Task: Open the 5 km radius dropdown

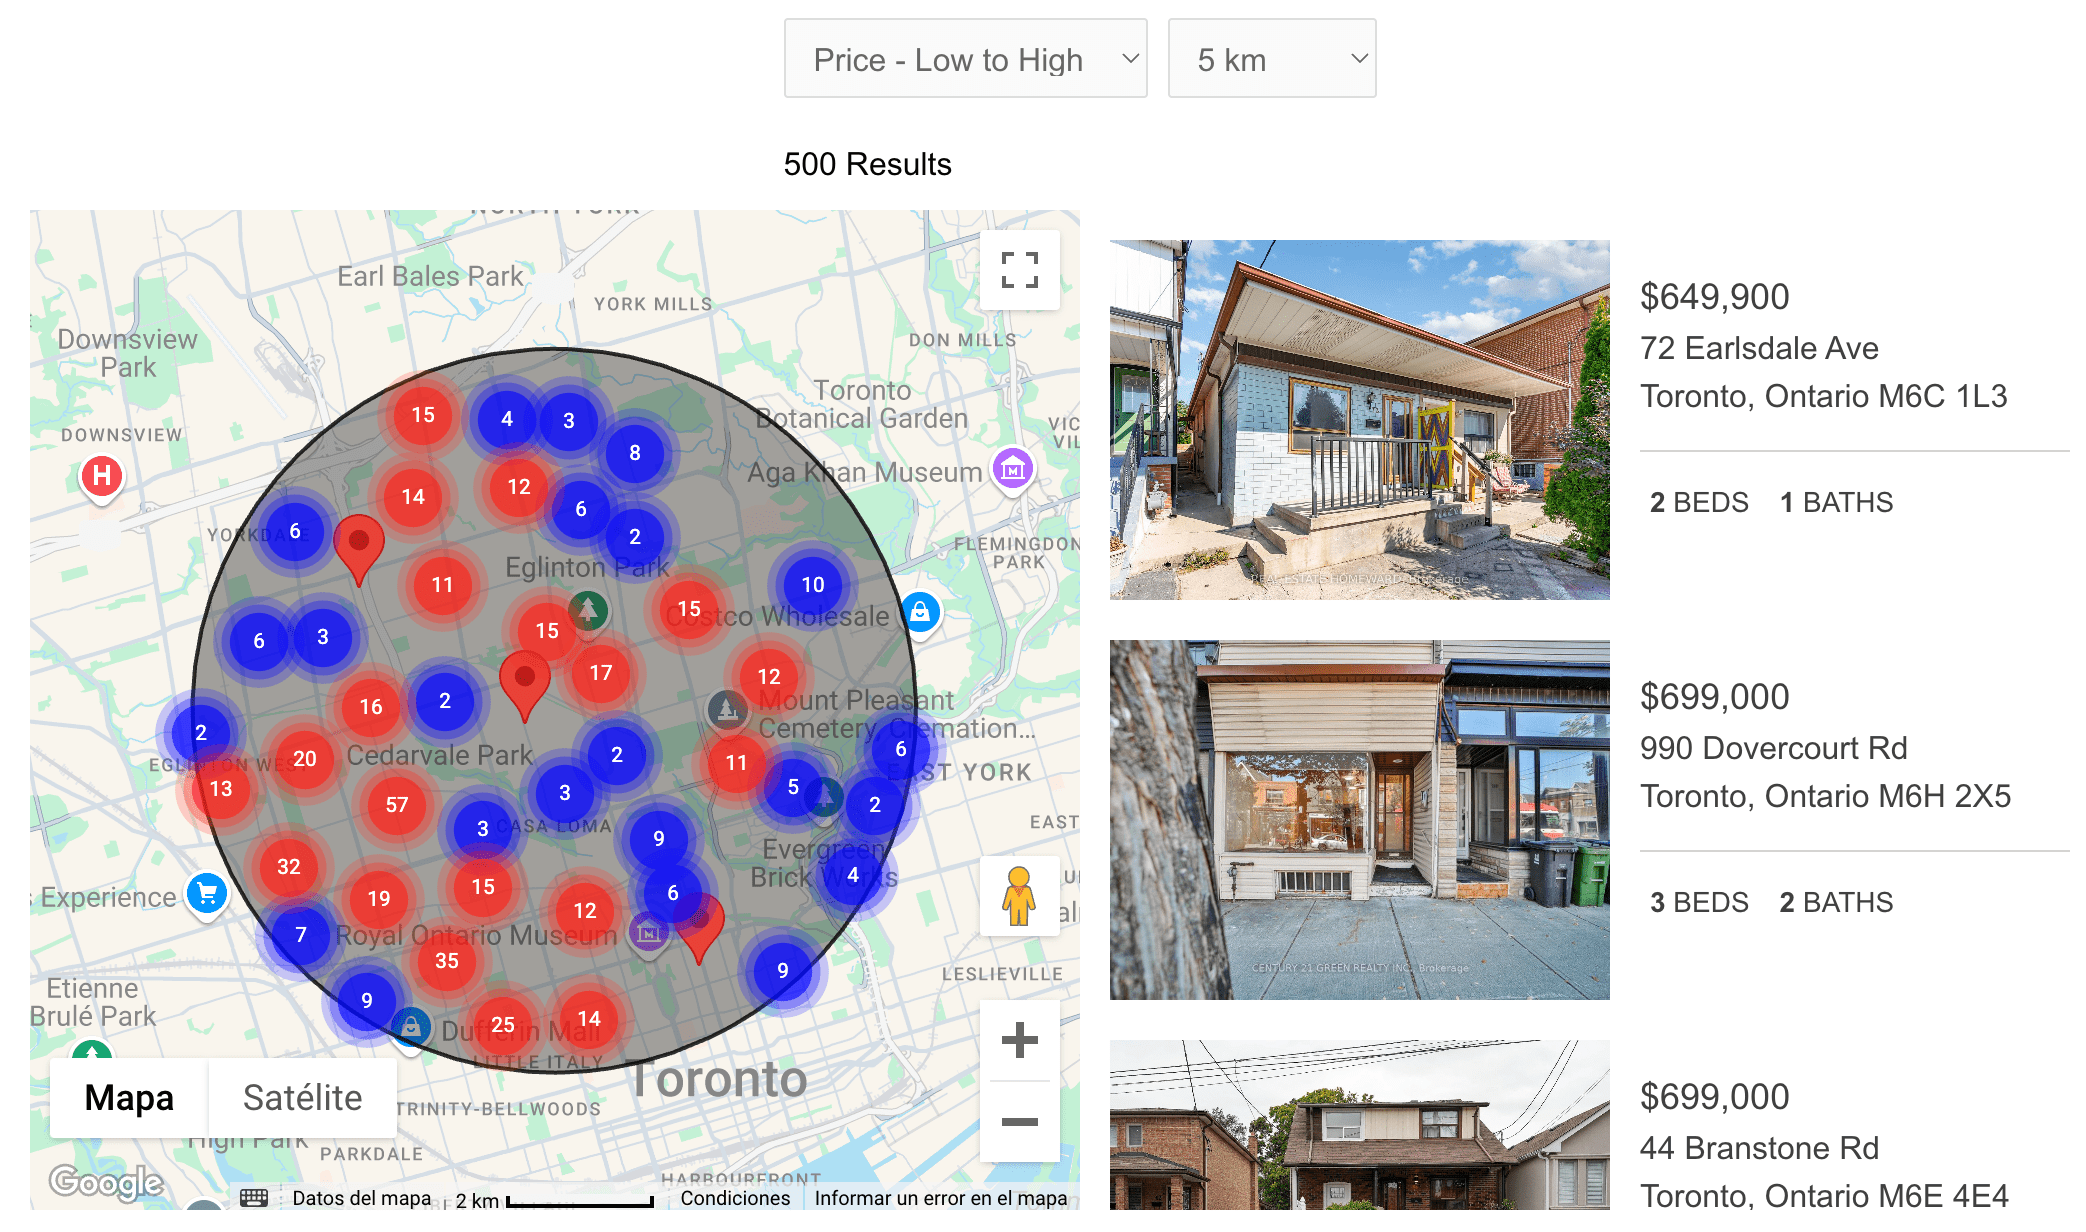Action: 1271,59
